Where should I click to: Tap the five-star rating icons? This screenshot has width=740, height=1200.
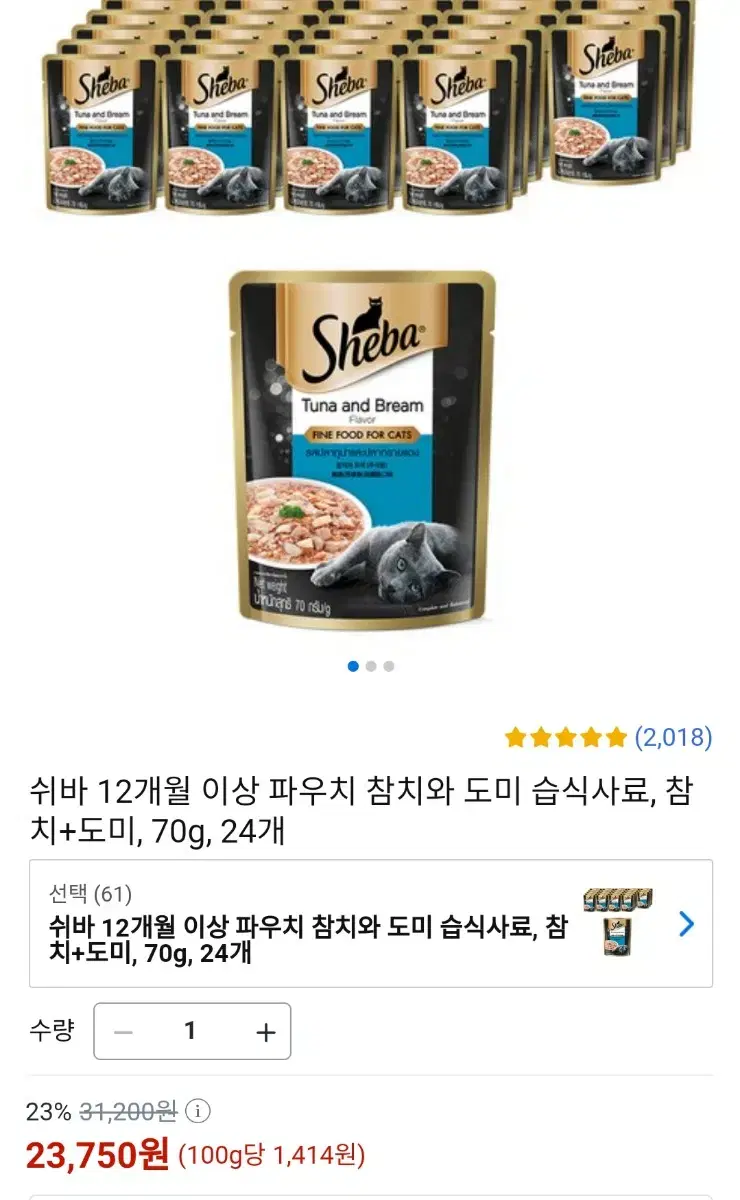coord(566,738)
